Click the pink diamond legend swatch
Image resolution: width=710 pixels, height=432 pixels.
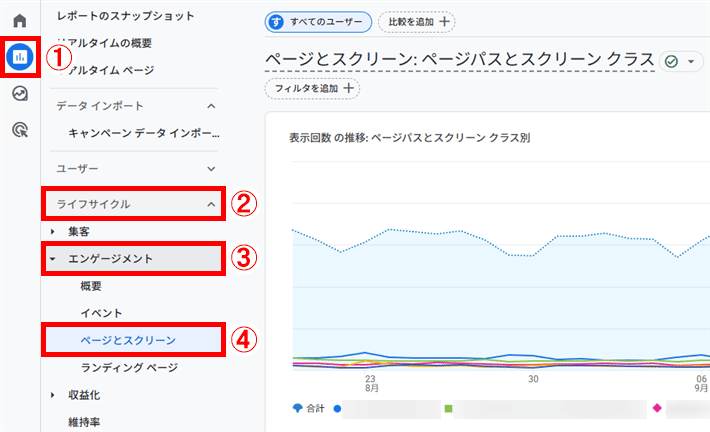point(657,408)
